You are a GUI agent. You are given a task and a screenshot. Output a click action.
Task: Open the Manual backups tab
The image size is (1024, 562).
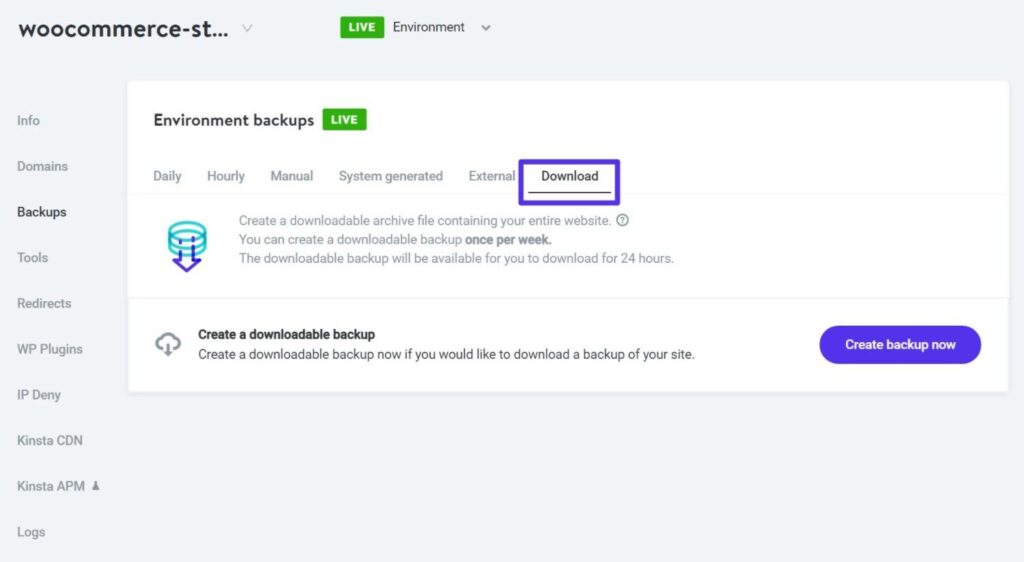[x=291, y=176]
